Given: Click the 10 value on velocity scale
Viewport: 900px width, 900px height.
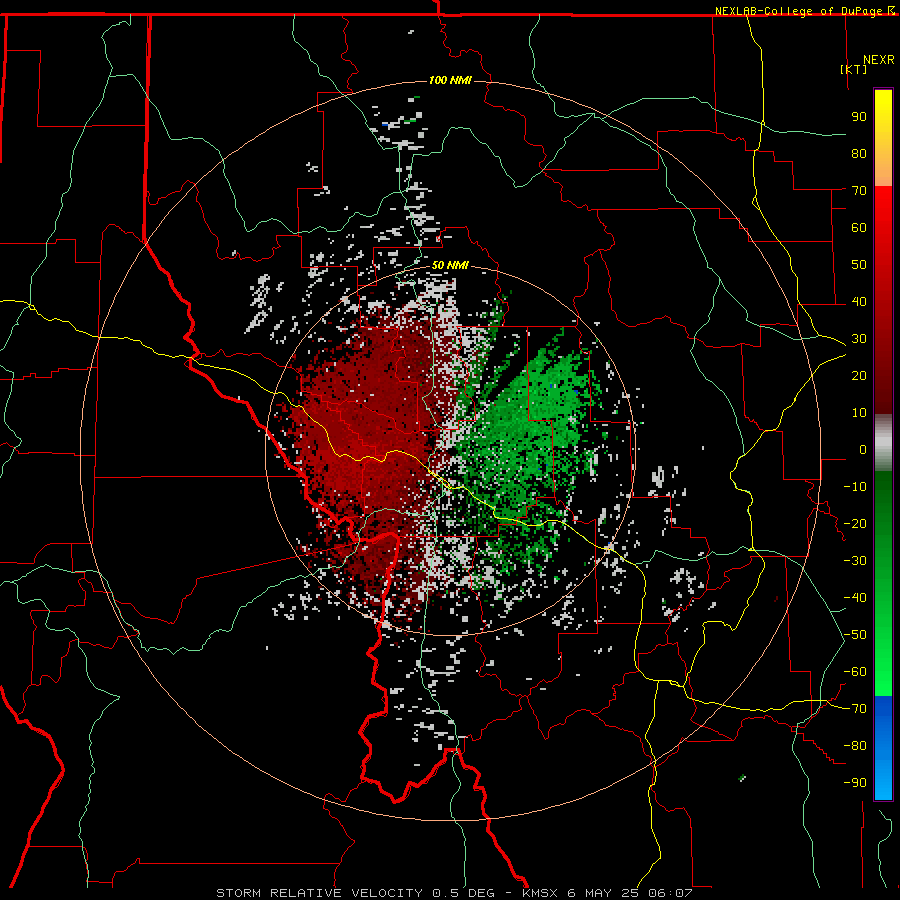Looking at the screenshot, I should 859,413.
